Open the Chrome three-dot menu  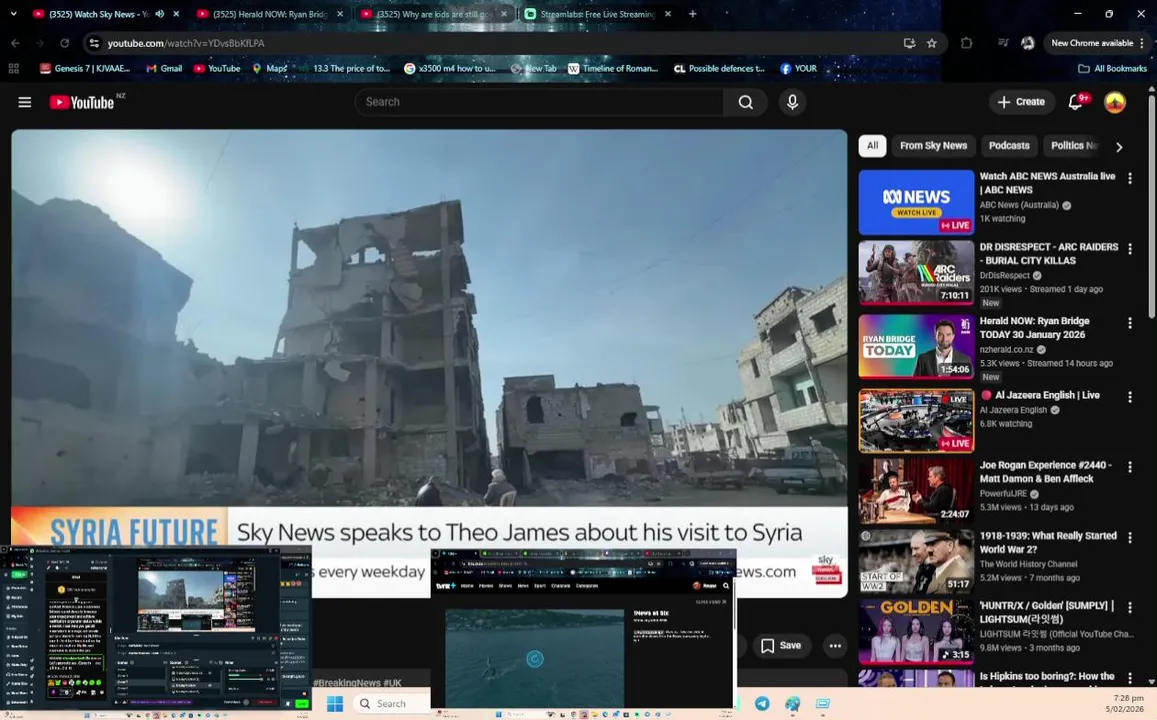pos(1142,43)
